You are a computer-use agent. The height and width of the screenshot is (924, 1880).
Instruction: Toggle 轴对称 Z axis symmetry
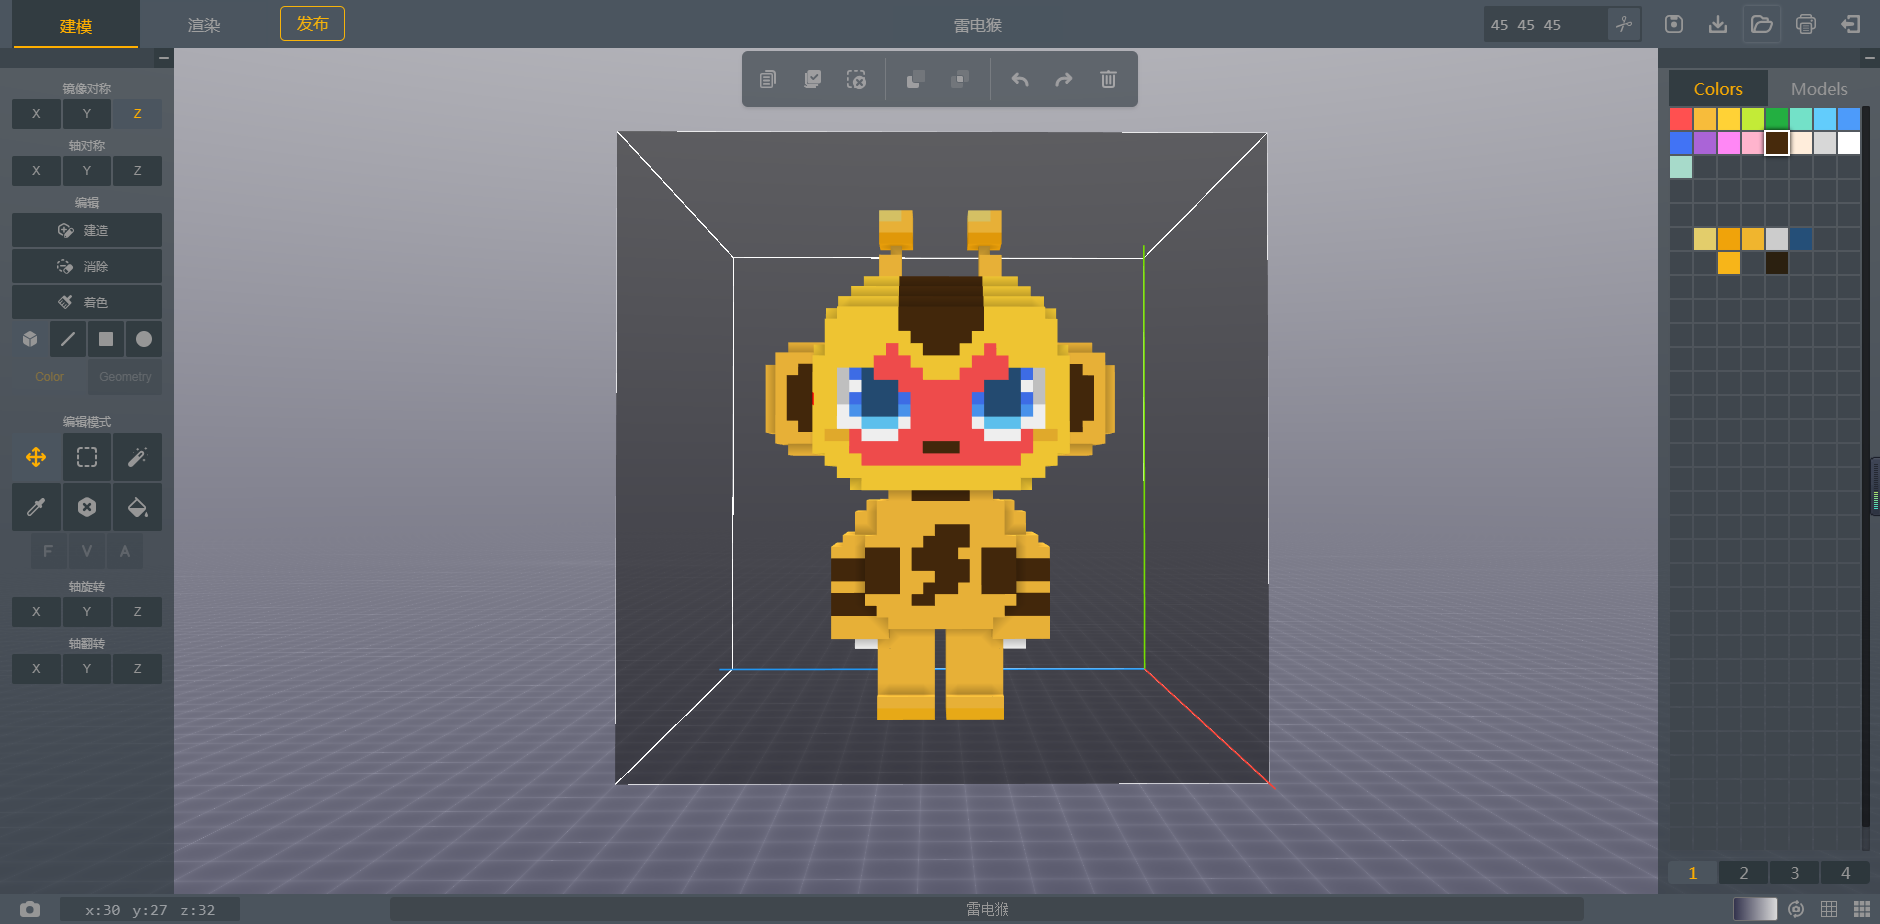[137, 171]
